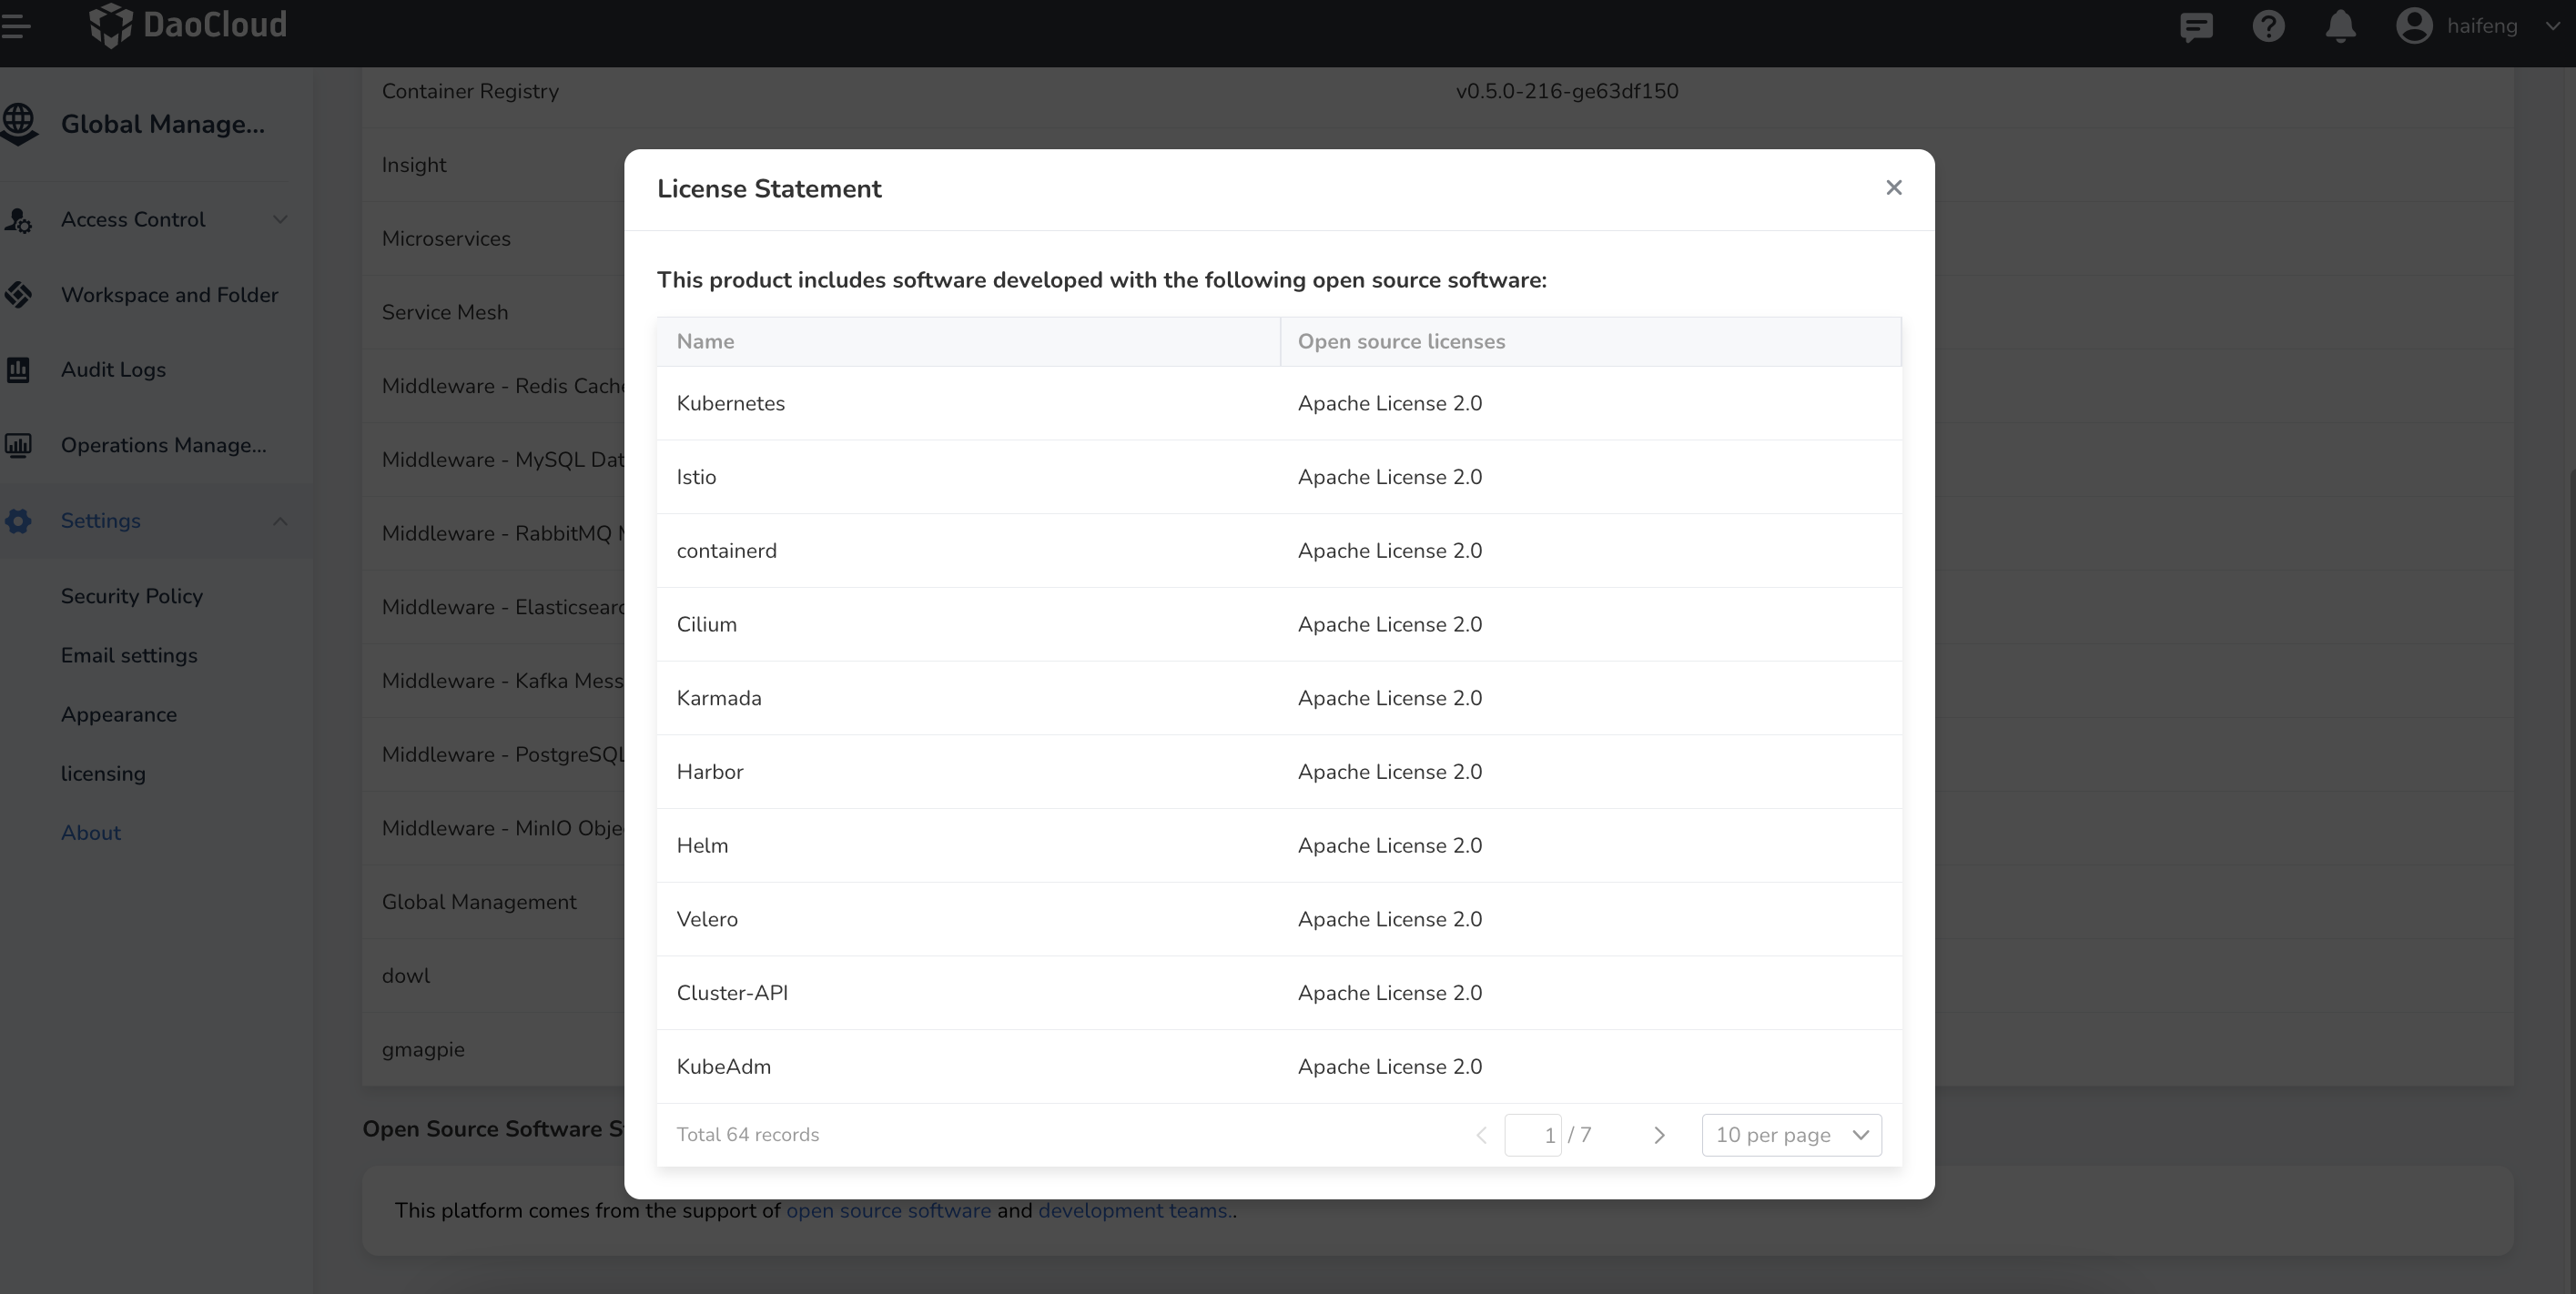Select the About menu item
Image resolution: width=2576 pixels, height=1294 pixels.
tap(91, 832)
